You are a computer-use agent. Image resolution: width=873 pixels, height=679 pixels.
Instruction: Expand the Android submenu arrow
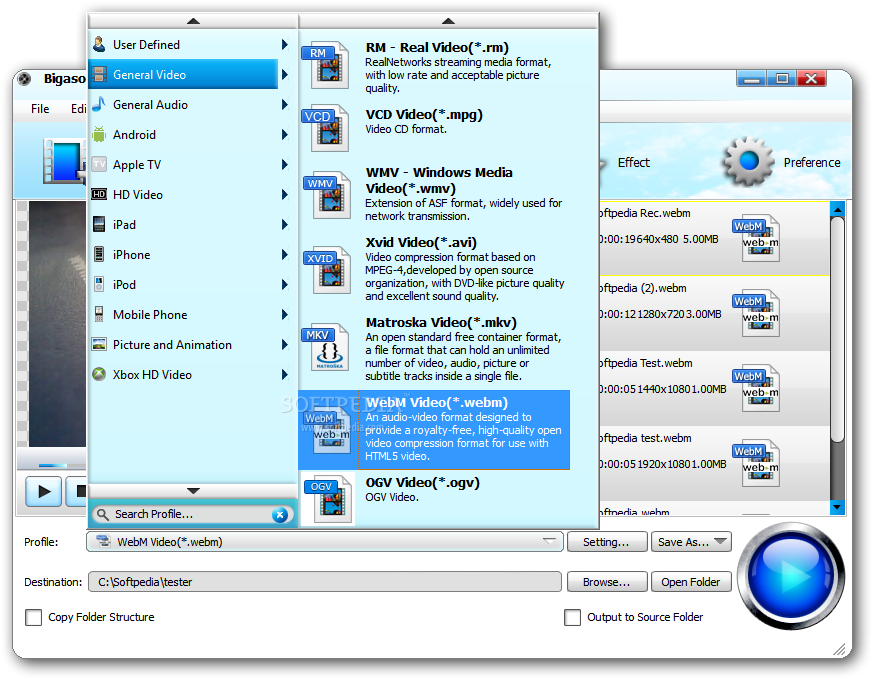[285, 134]
